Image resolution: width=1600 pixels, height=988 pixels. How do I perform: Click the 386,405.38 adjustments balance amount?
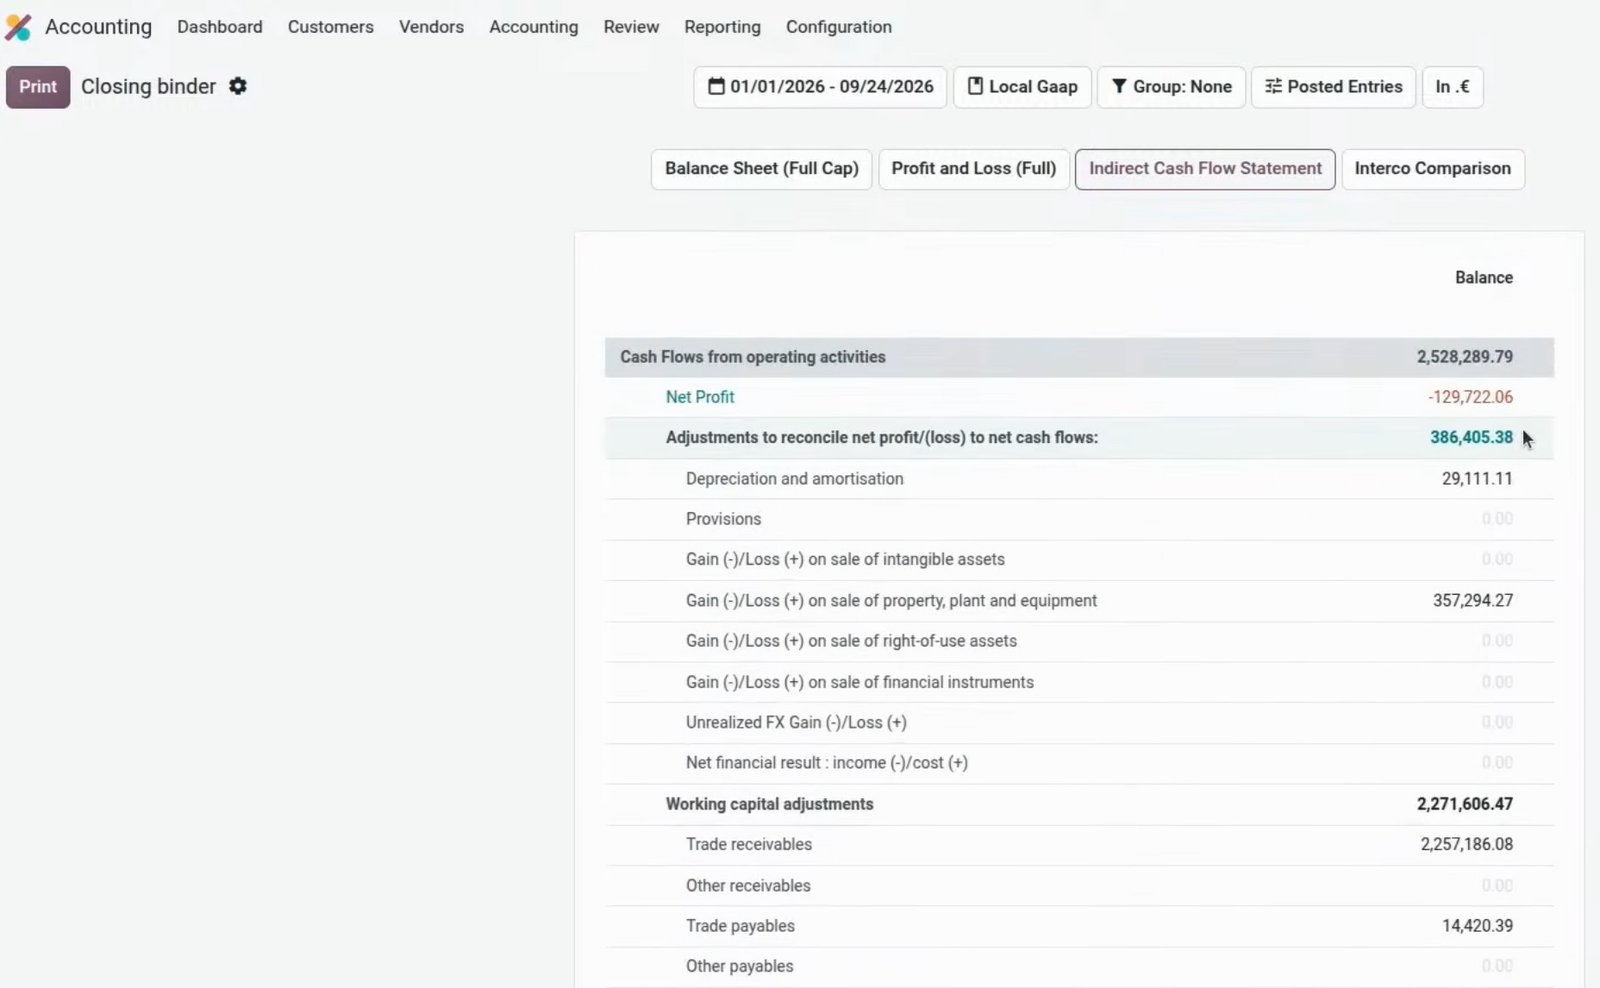pyautogui.click(x=1471, y=437)
